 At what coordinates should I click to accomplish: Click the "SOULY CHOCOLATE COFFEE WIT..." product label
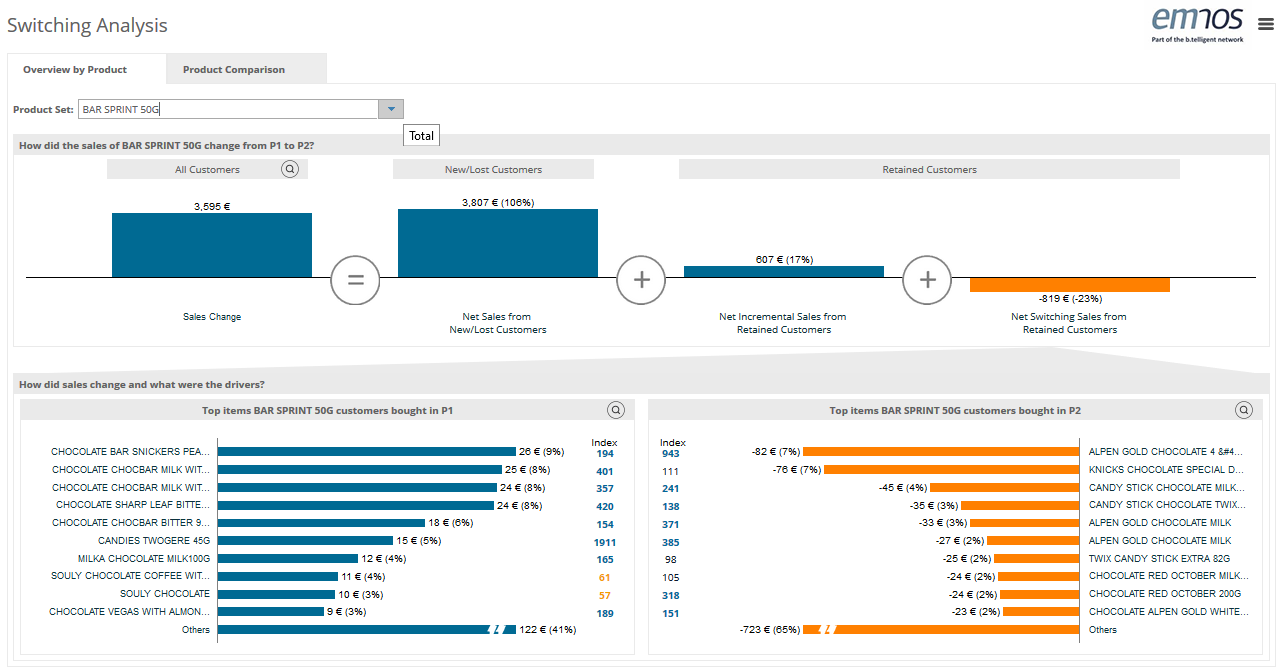pyautogui.click(x=131, y=576)
